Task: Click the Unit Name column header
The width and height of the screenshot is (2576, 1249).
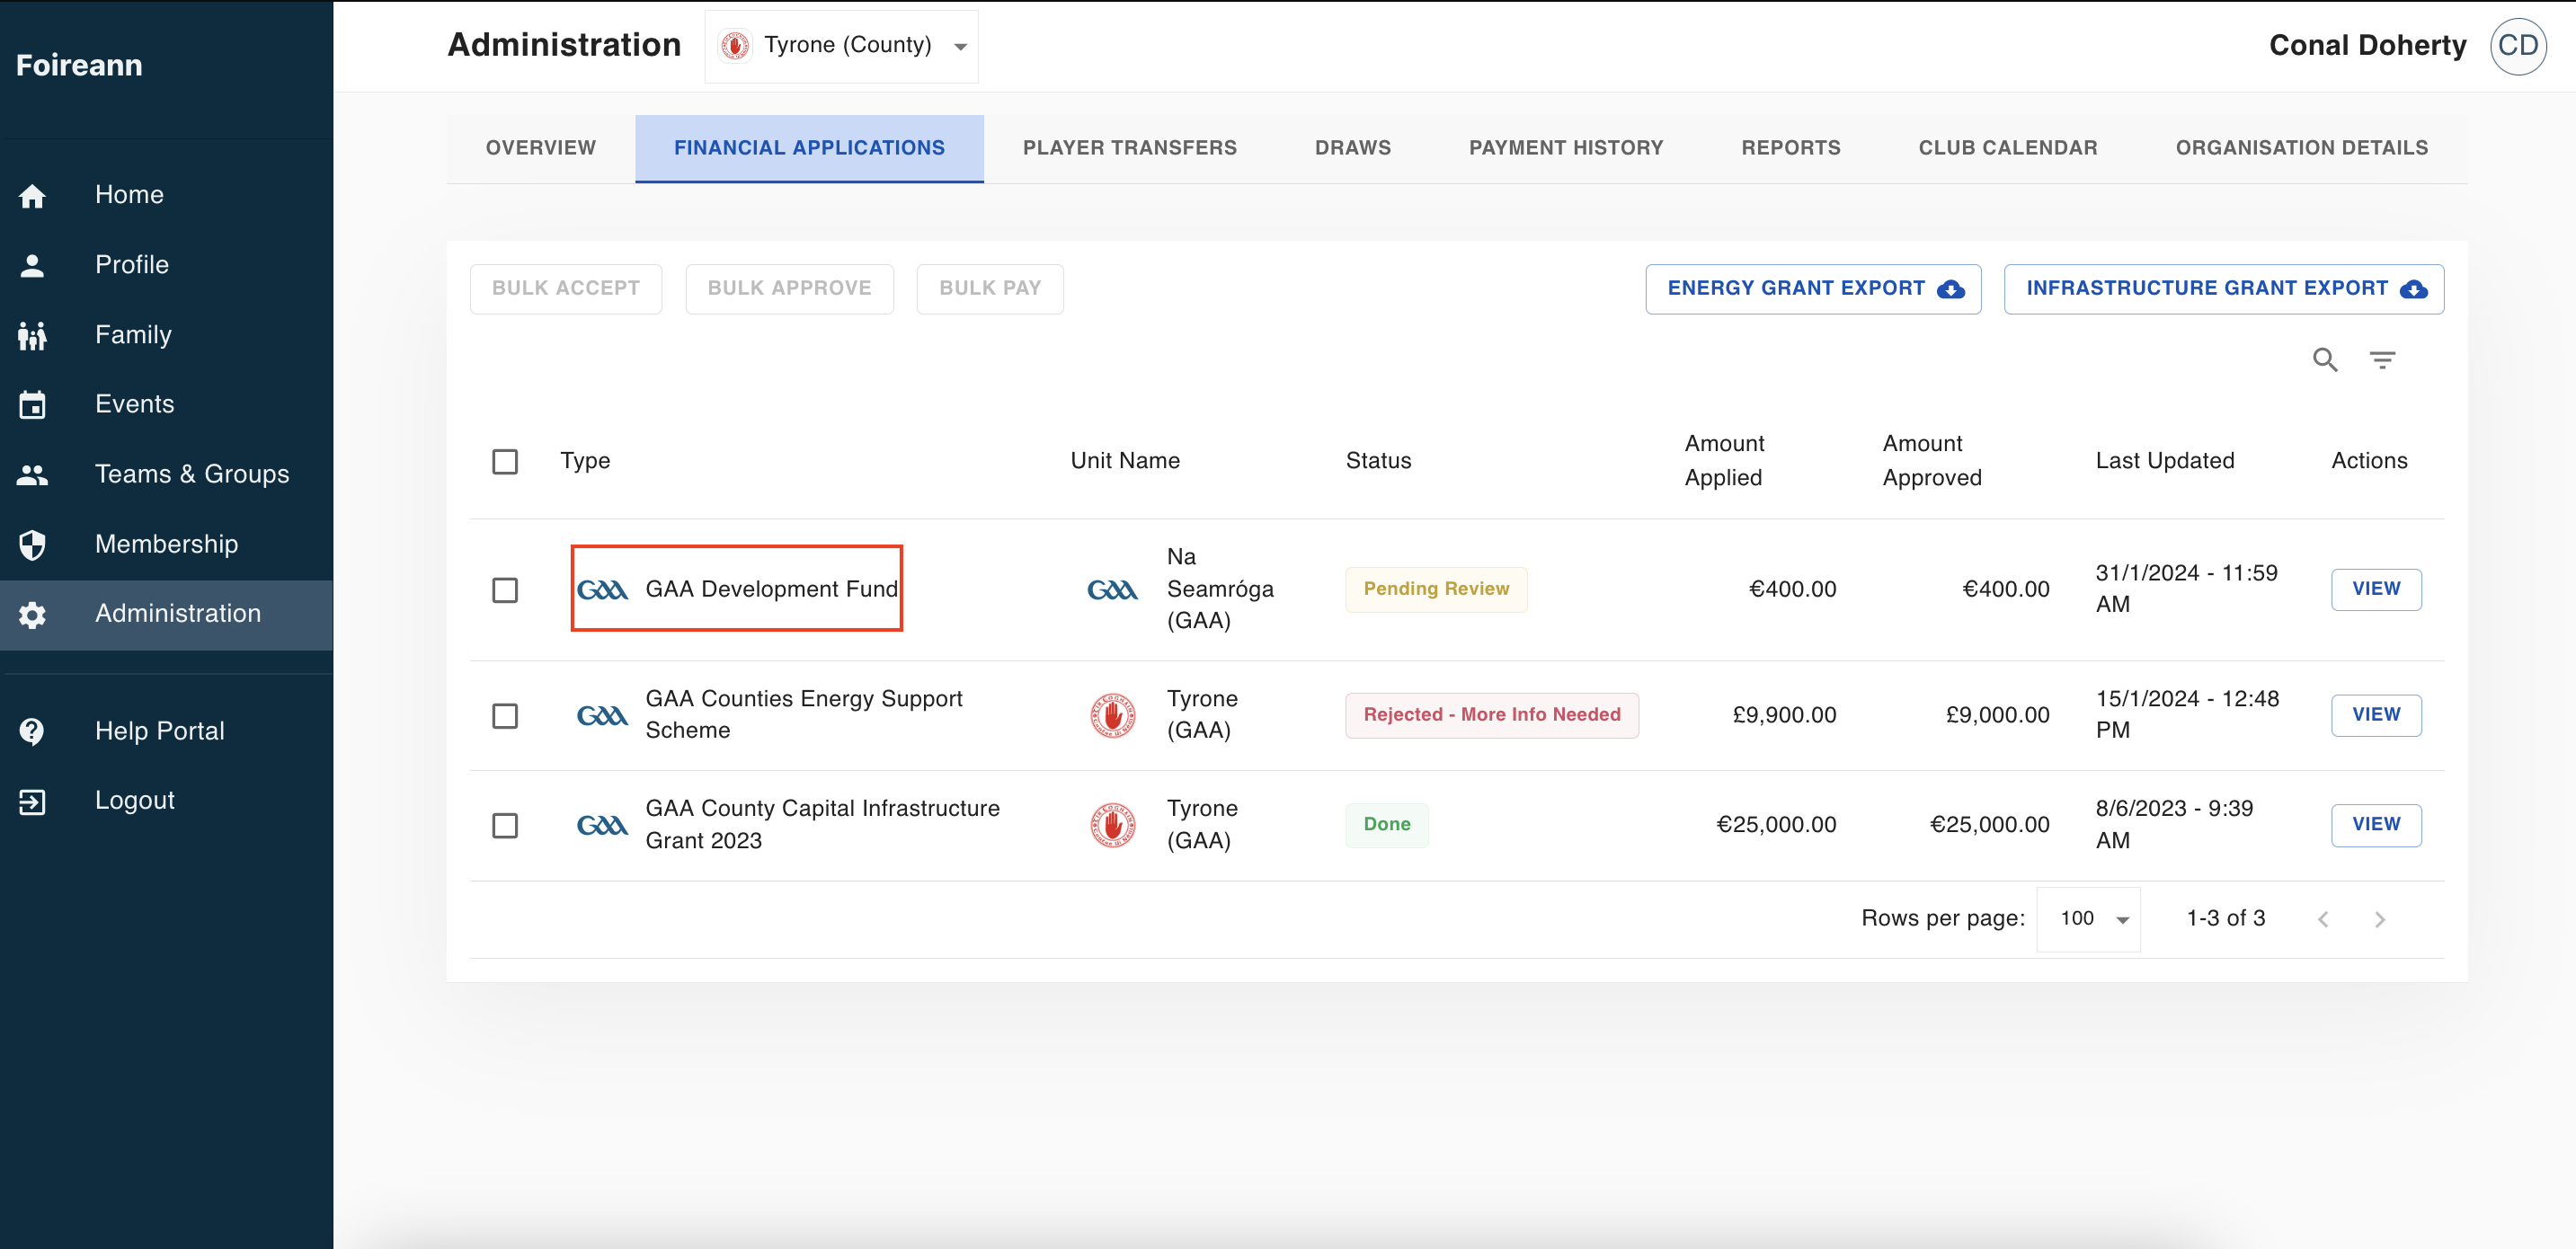Action: click(1125, 461)
